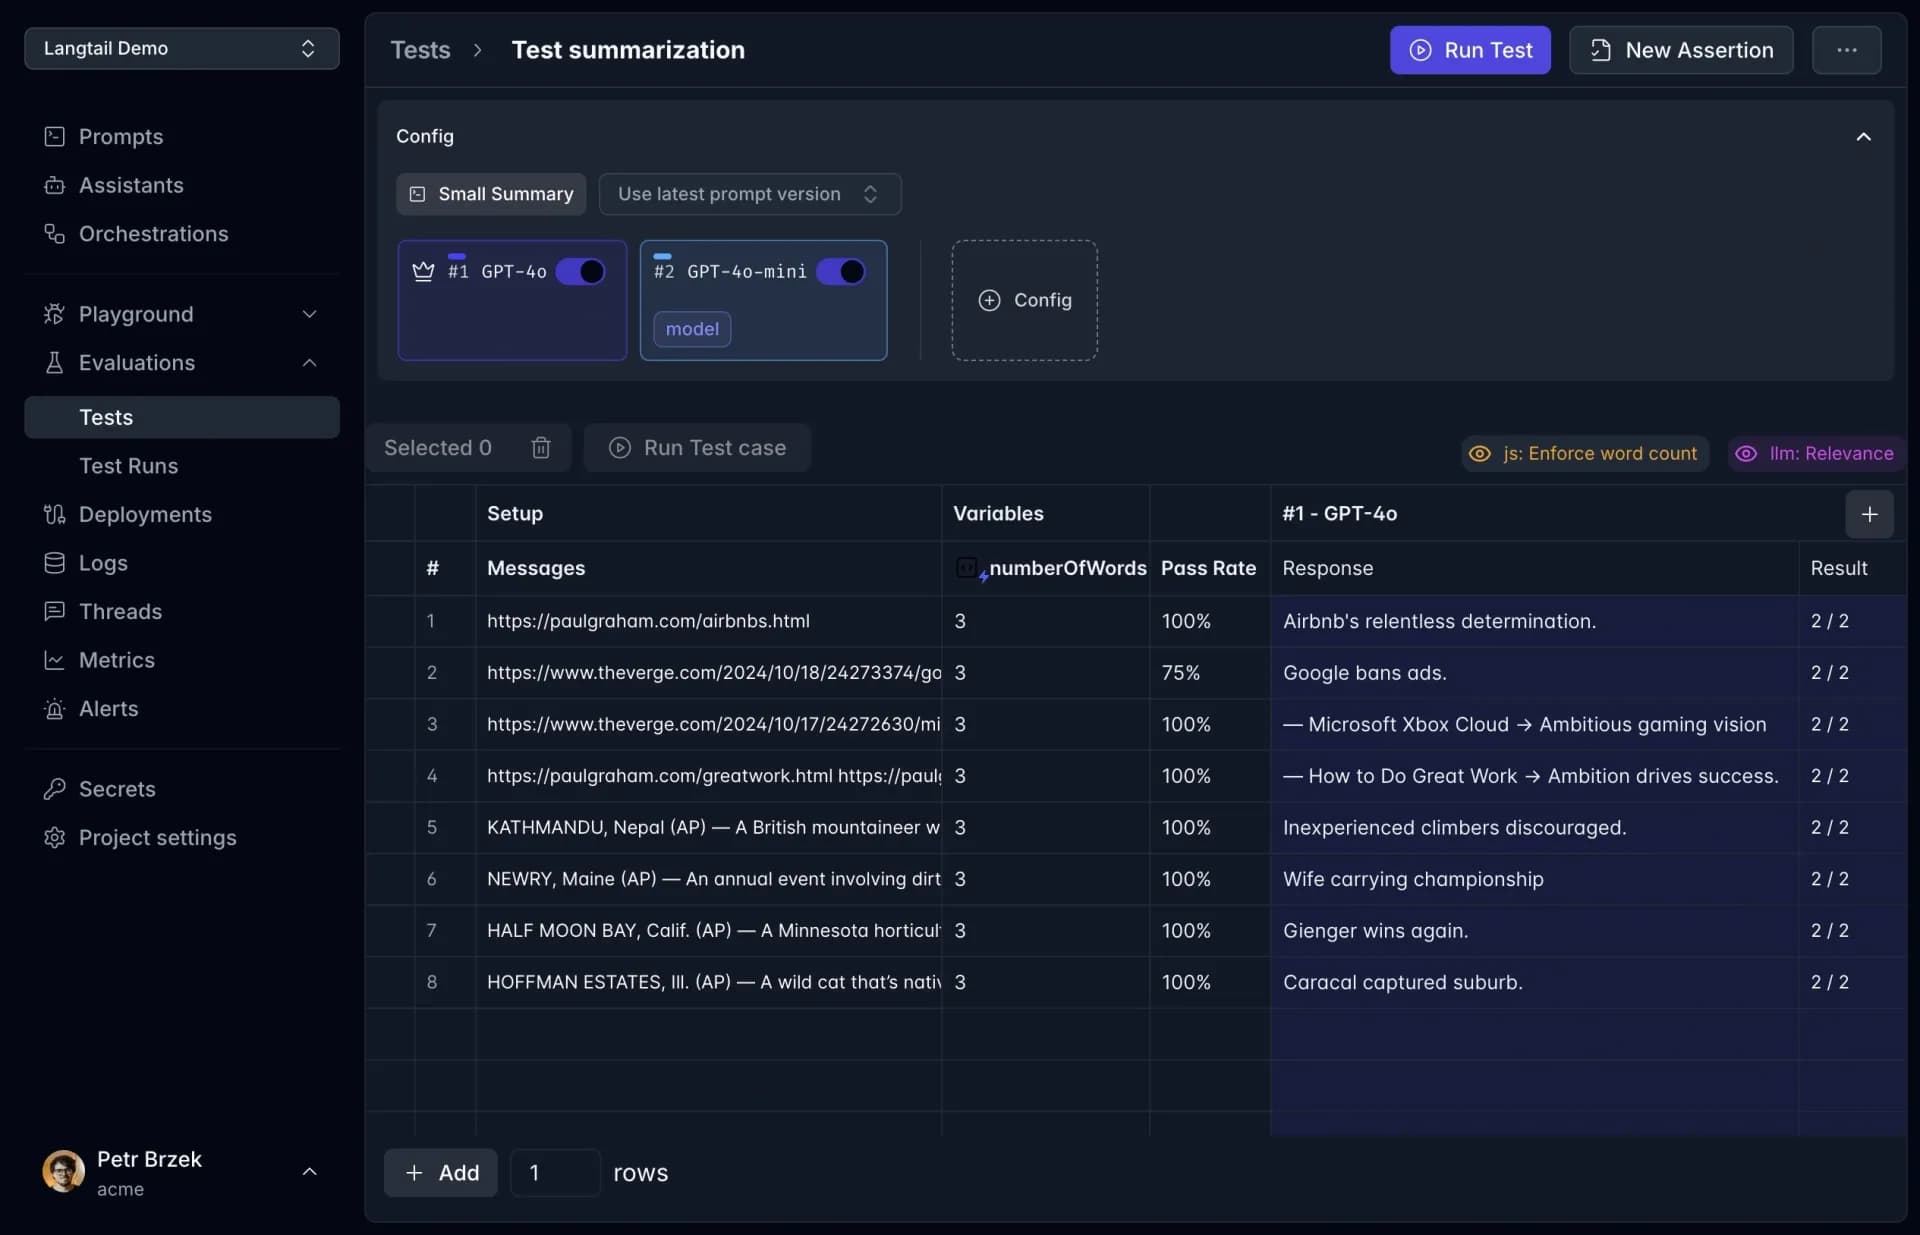Click the Run Test button
The height and width of the screenshot is (1235, 1920).
tap(1470, 50)
